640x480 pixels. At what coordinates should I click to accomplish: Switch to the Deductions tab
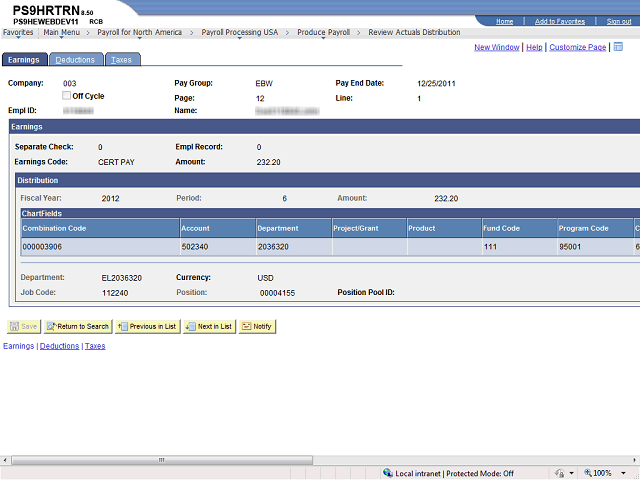[x=75, y=60]
